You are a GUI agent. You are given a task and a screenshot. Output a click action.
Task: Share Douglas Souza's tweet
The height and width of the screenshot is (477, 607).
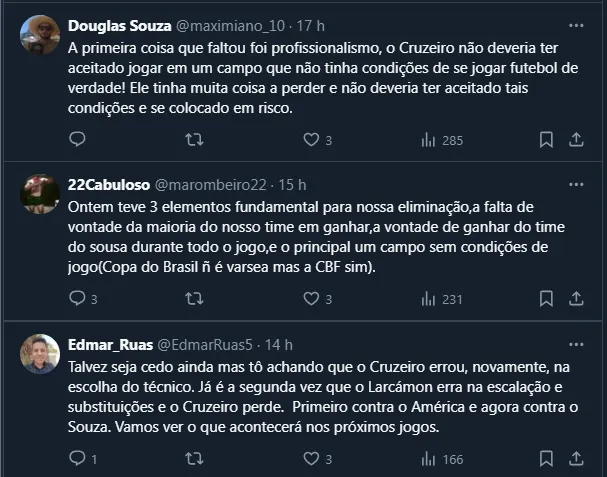pyautogui.click(x=577, y=140)
